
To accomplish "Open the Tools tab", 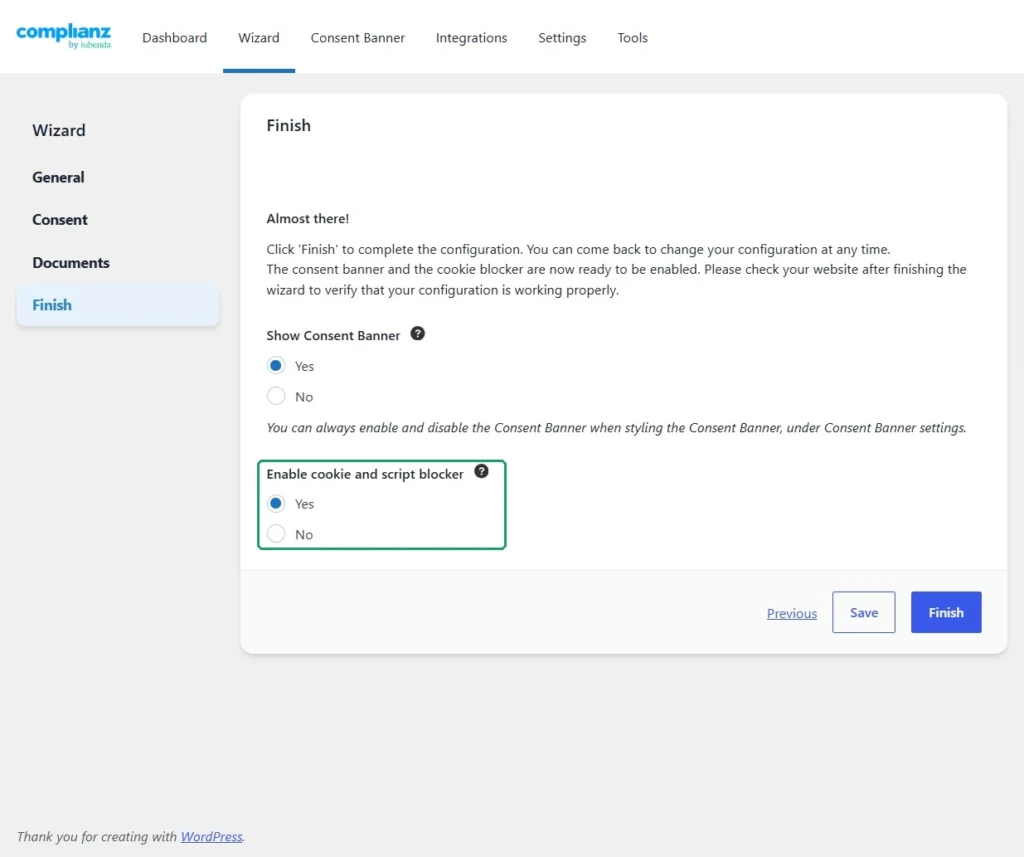I will pos(633,37).
